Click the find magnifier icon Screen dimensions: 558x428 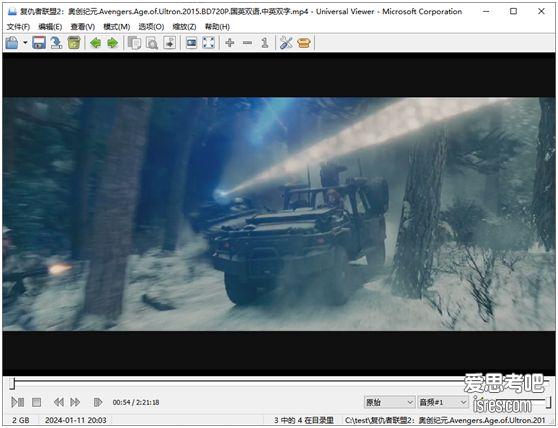click(x=152, y=43)
